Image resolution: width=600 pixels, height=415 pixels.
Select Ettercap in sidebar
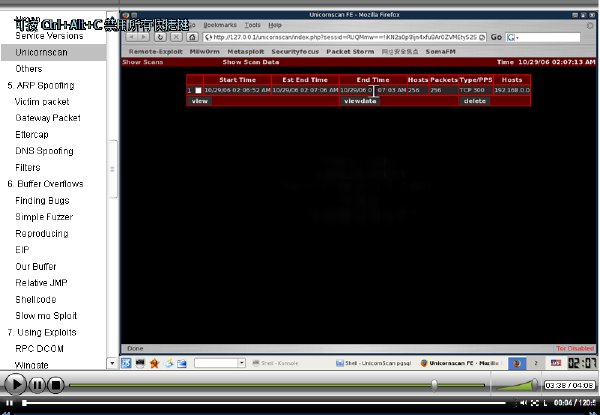click(x=32, y=135)
